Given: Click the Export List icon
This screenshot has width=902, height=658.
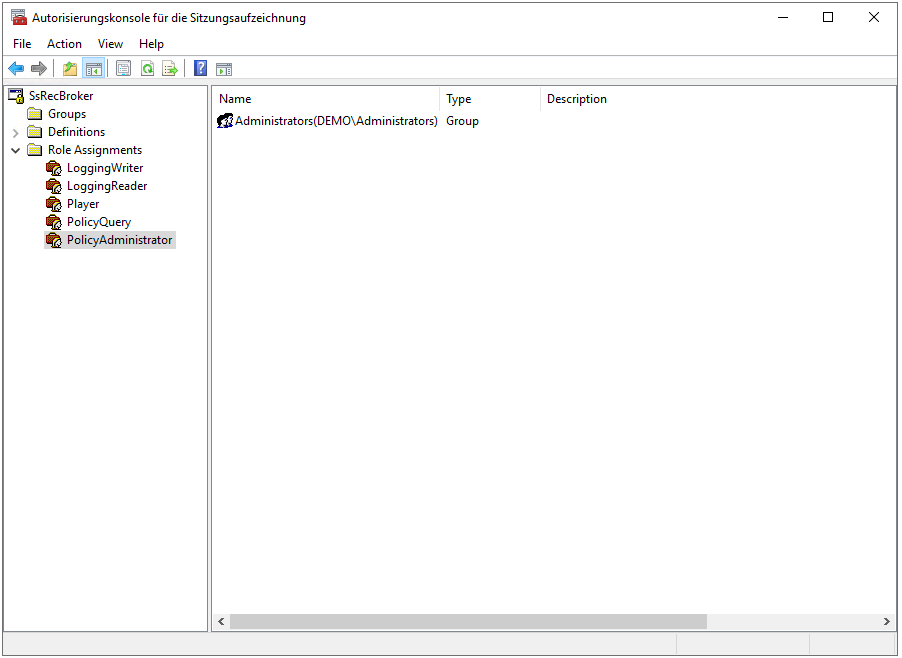Looking at the screenshot, I should 170,68.
